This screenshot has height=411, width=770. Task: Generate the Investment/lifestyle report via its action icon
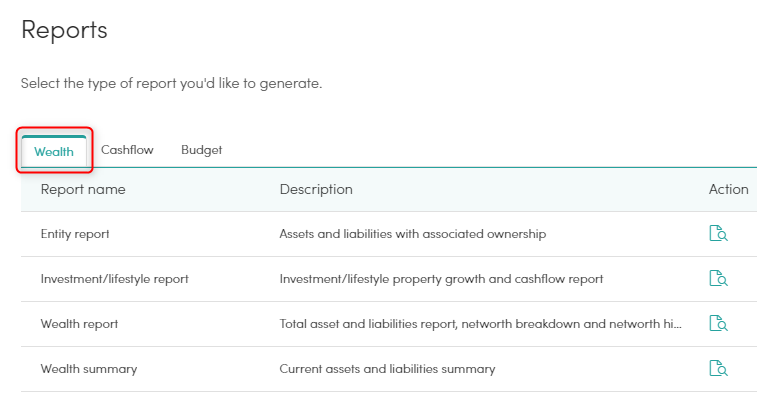pyautogui.click(x=718, y=278)
